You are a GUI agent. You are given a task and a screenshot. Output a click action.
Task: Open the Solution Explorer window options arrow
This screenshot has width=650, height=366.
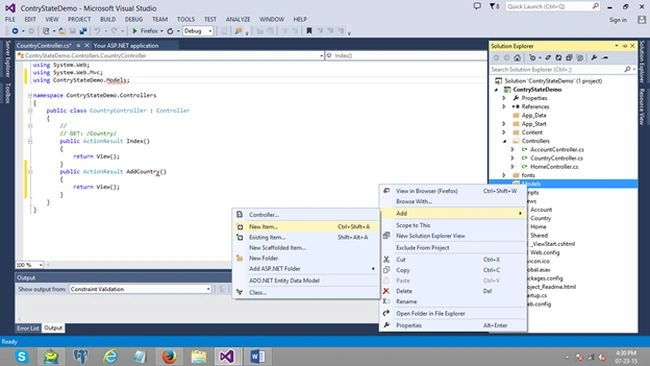click(616, 46)
